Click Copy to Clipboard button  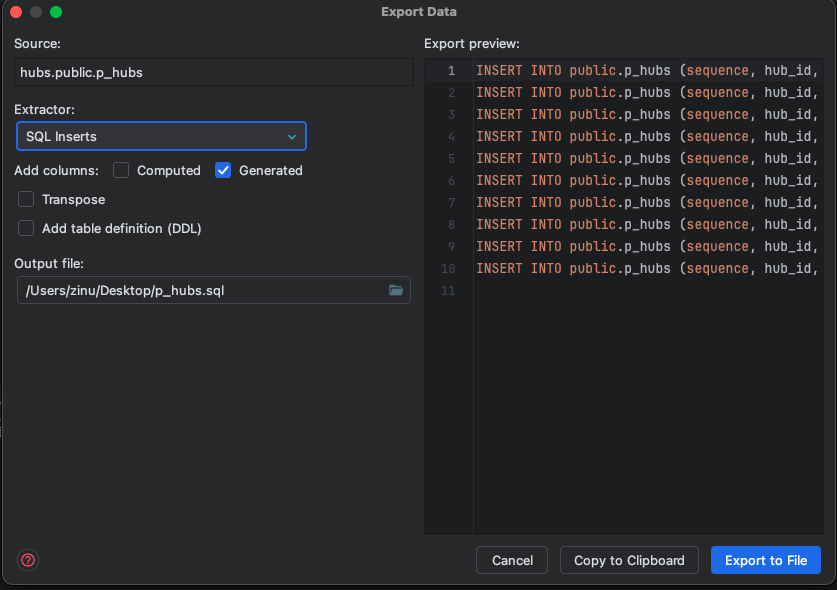pos(629,560)
